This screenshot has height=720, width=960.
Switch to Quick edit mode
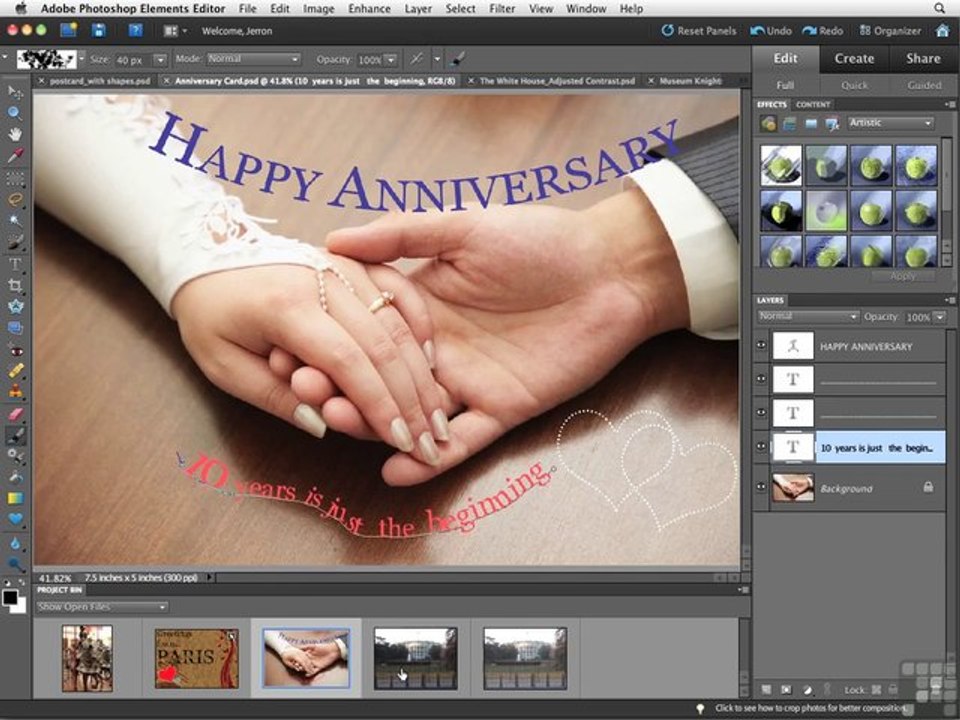pos(854,85)
